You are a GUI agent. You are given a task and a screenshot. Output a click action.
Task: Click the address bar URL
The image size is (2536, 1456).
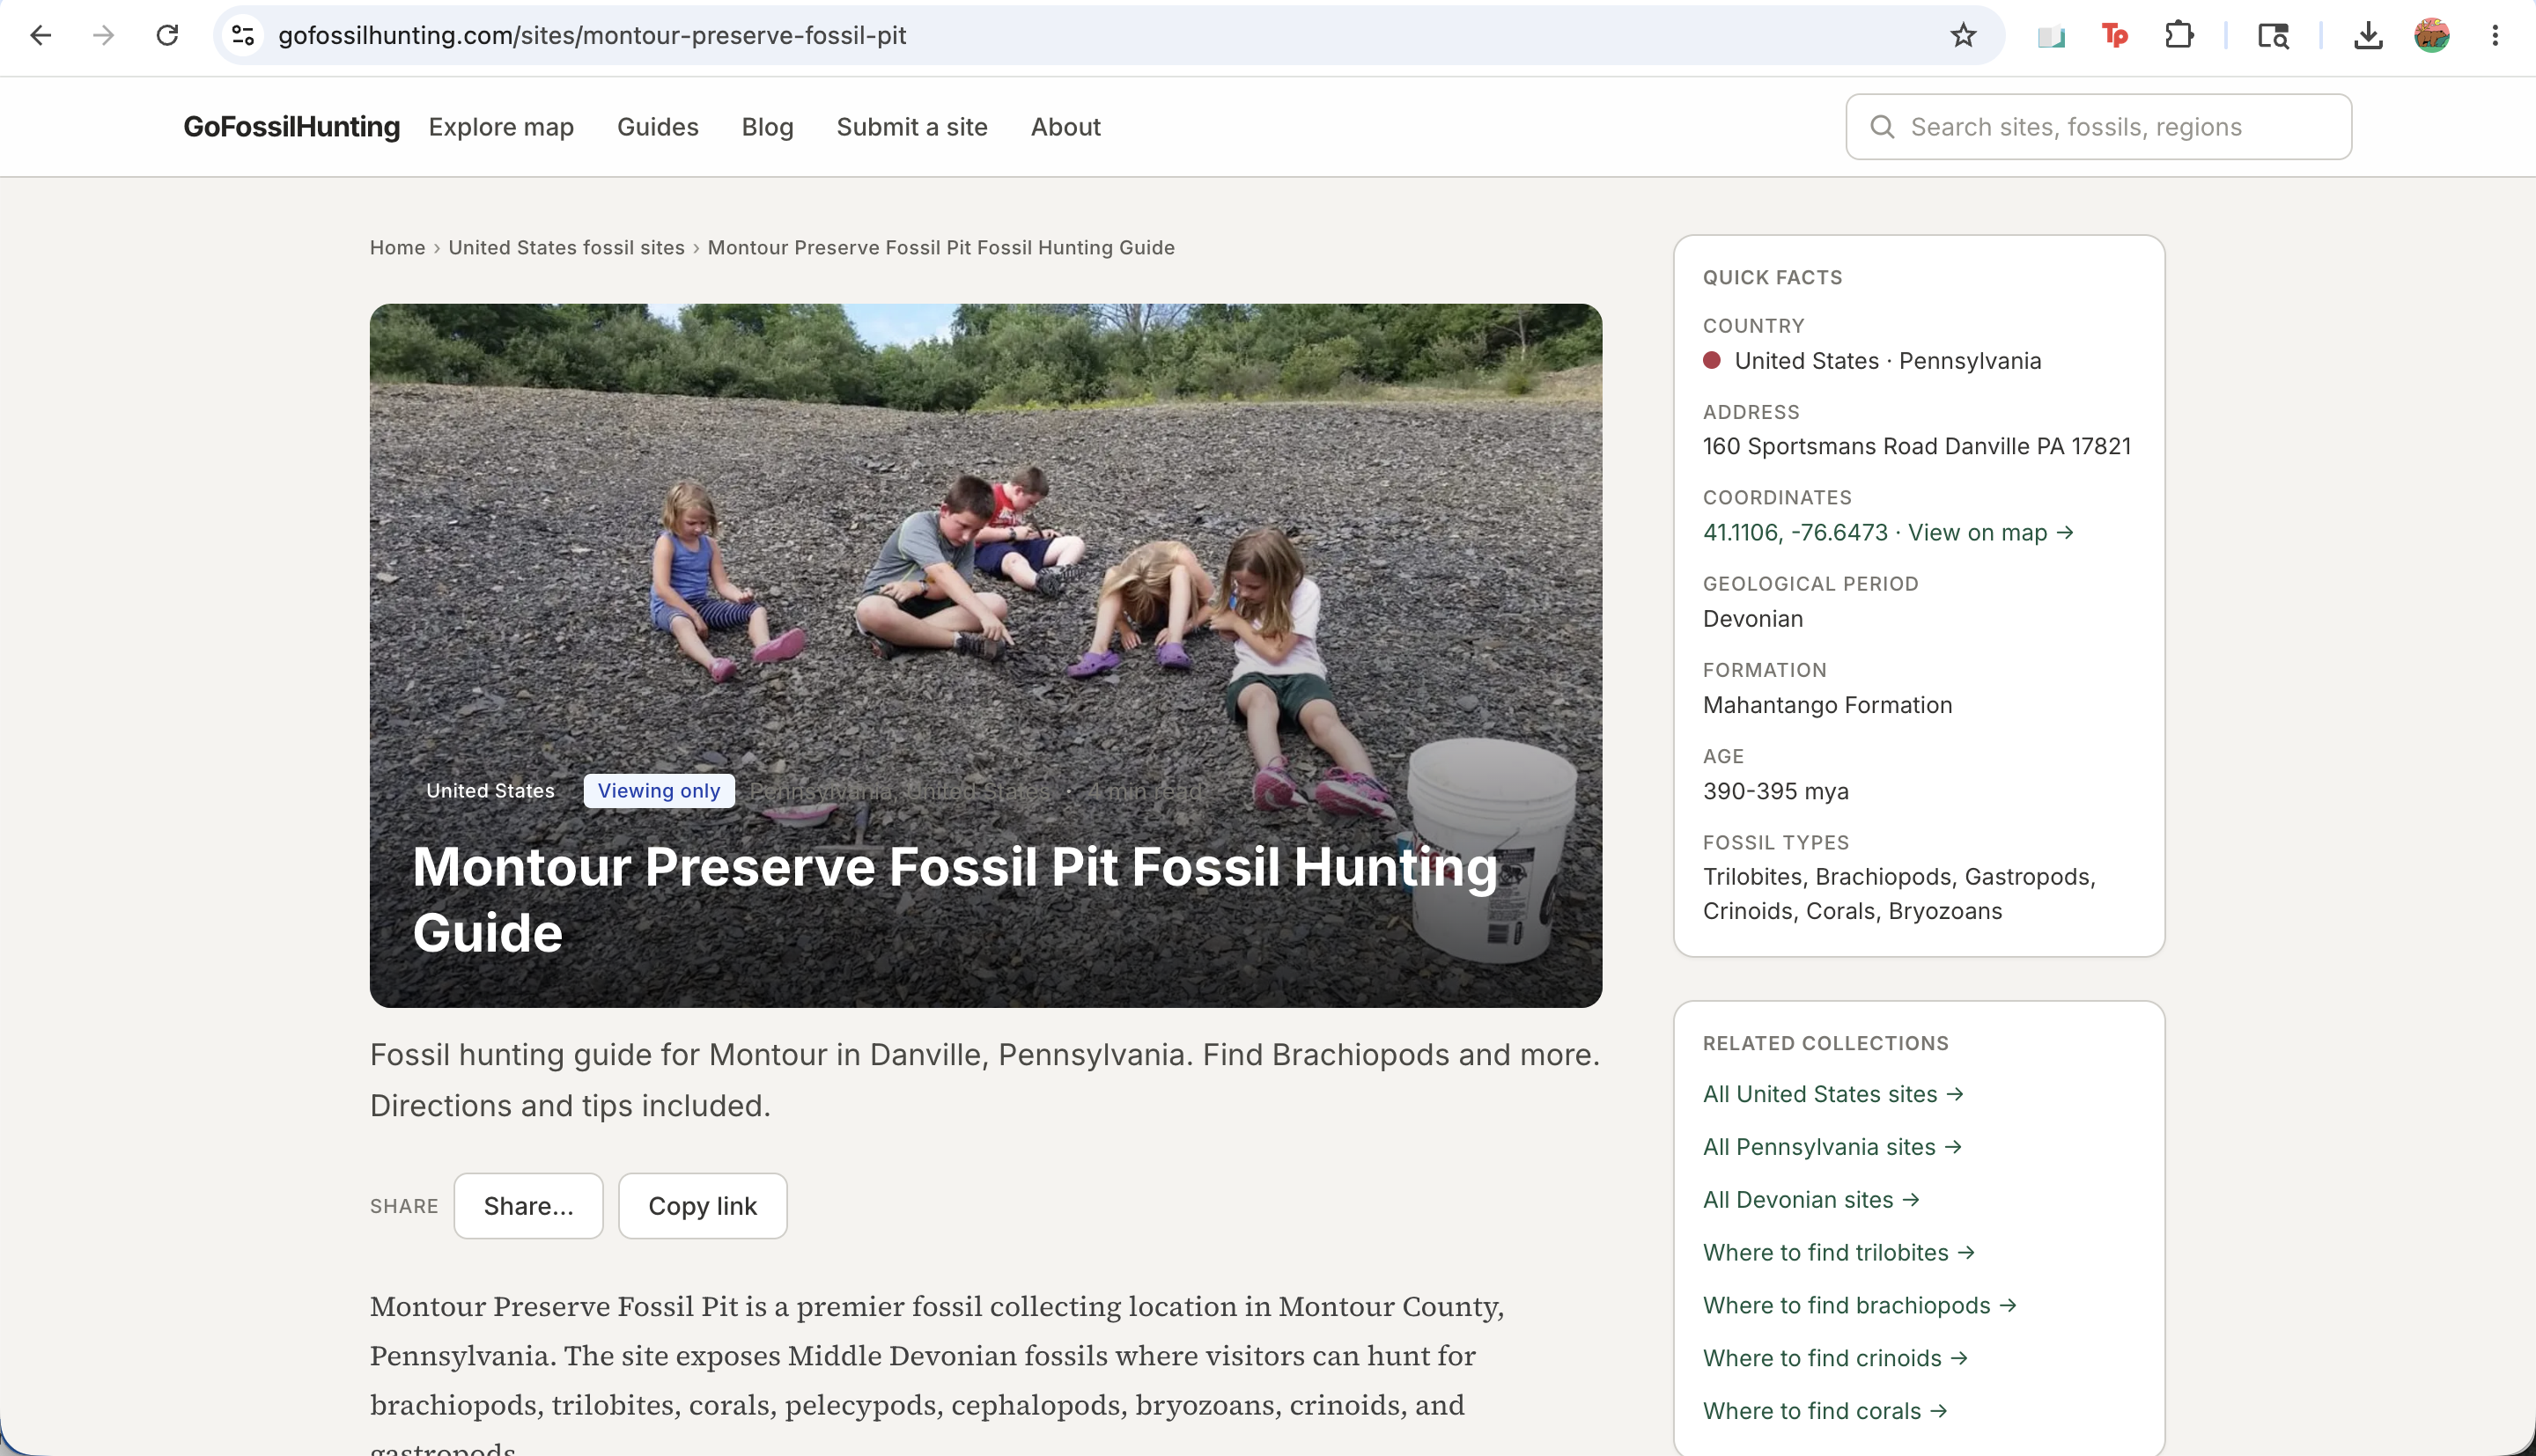(592, 36)
